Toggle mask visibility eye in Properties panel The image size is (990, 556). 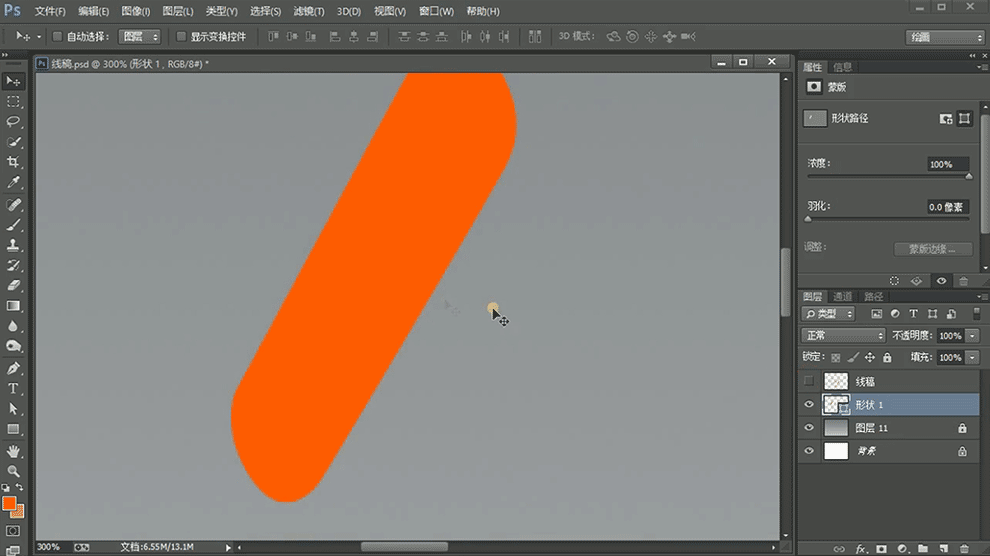tap(941, 281)
